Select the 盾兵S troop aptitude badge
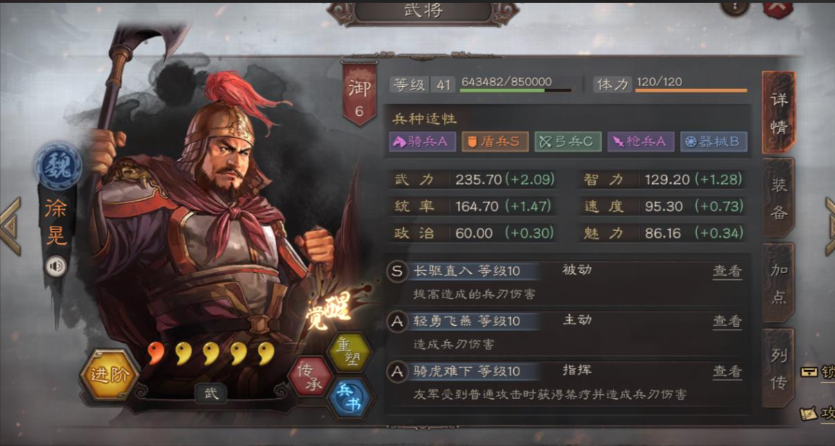This screenshot has height=446, width=835. click(x=495, y=142)
